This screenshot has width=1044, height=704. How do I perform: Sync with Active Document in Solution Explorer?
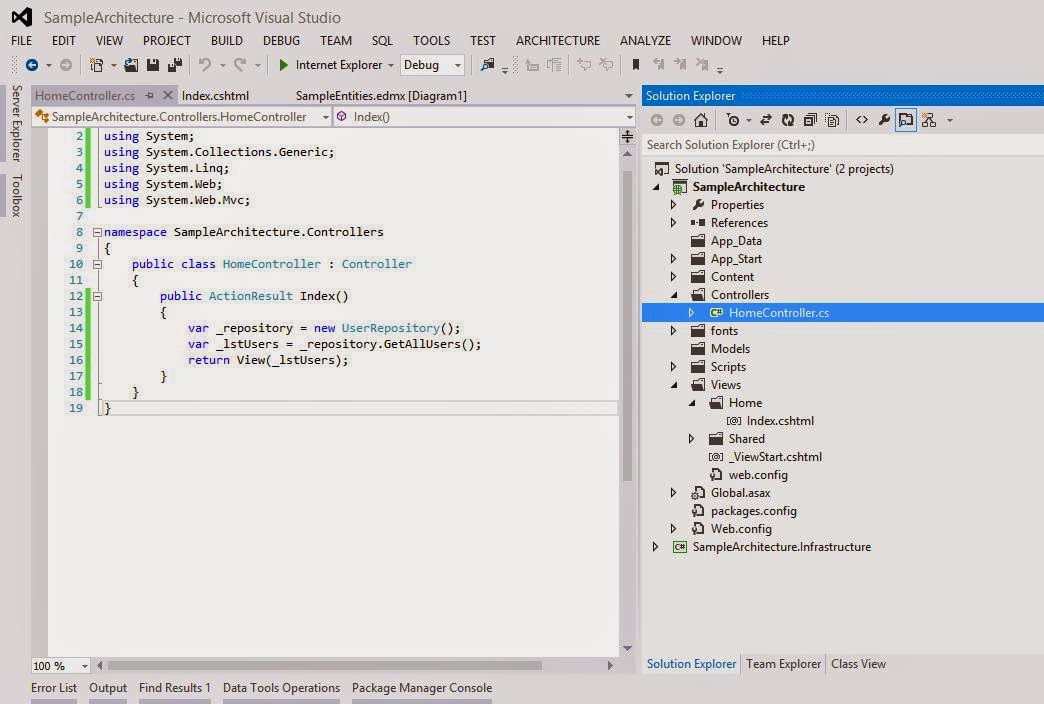tap(765, 120)
